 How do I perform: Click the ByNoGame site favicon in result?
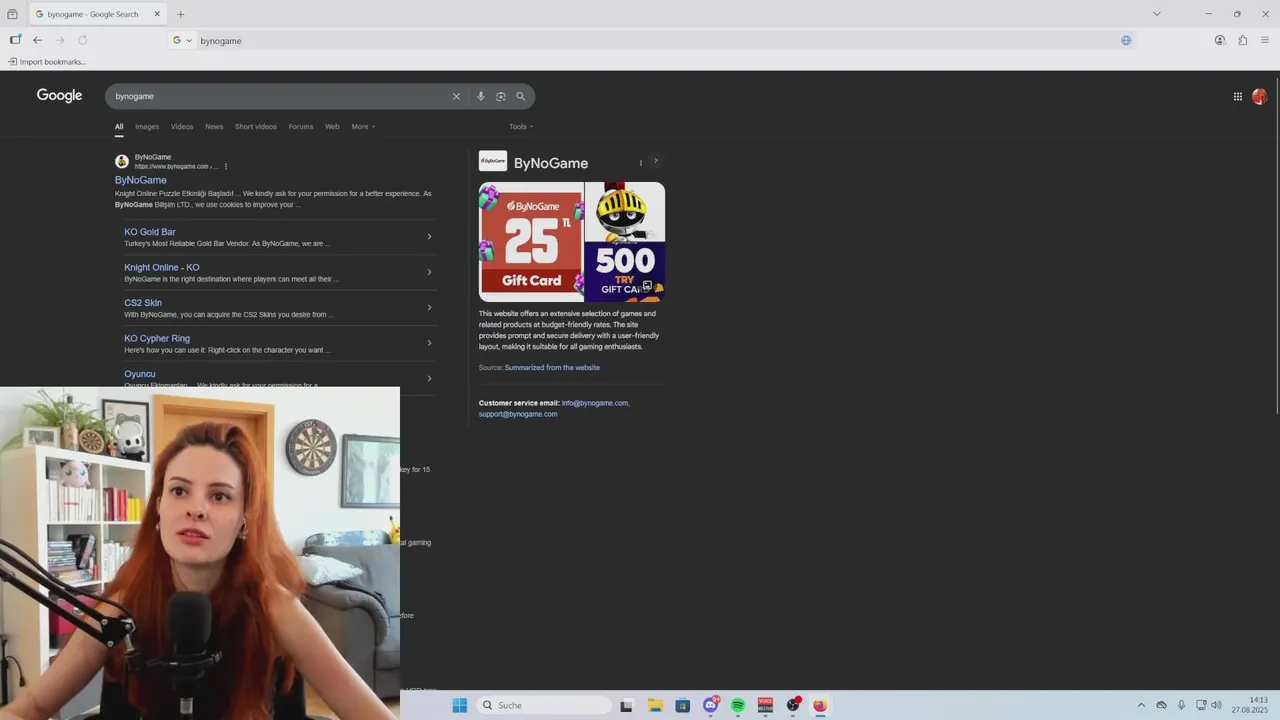[x=122, y=161]
